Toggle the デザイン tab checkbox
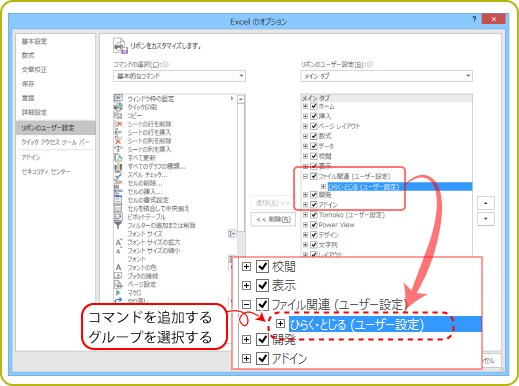This screenshot has width=519, height=386. coord(313,235)
